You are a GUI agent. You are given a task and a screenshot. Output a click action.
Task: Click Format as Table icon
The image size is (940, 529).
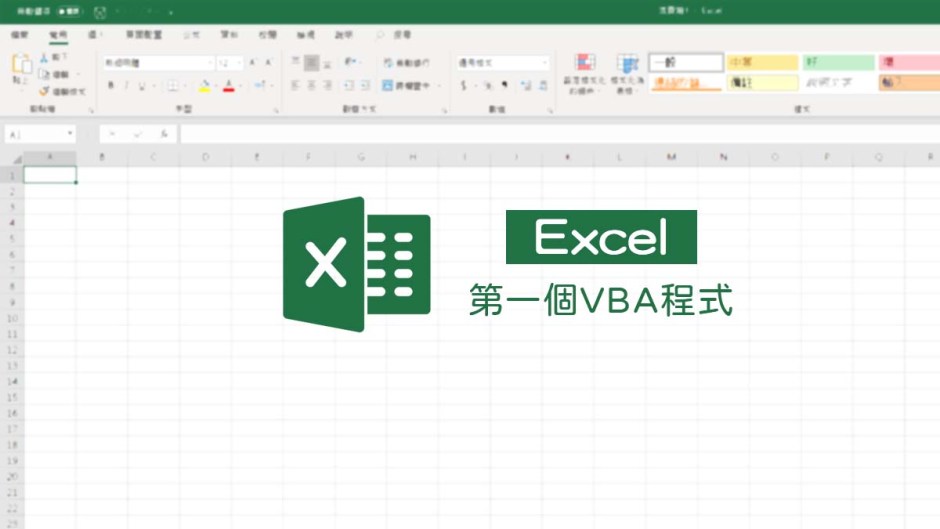pos(627,66)
